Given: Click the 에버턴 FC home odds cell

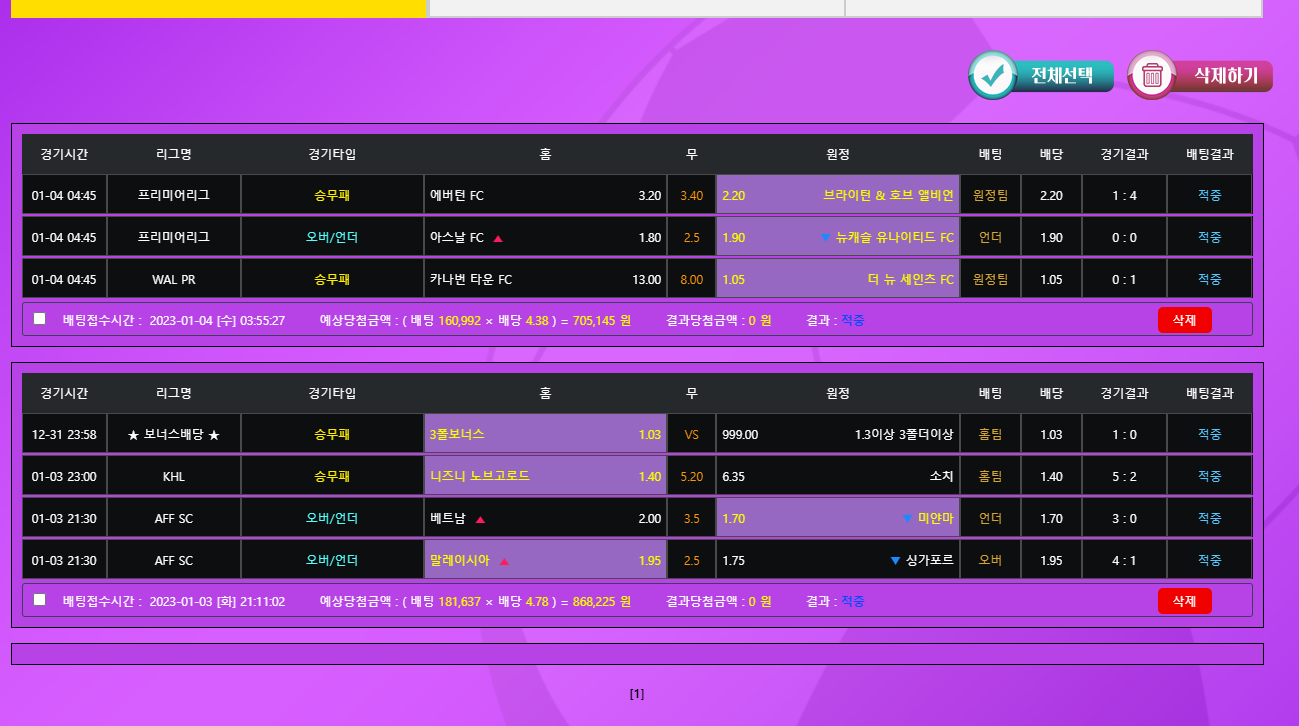Looking at the screenshot, I should coord(545,195).
